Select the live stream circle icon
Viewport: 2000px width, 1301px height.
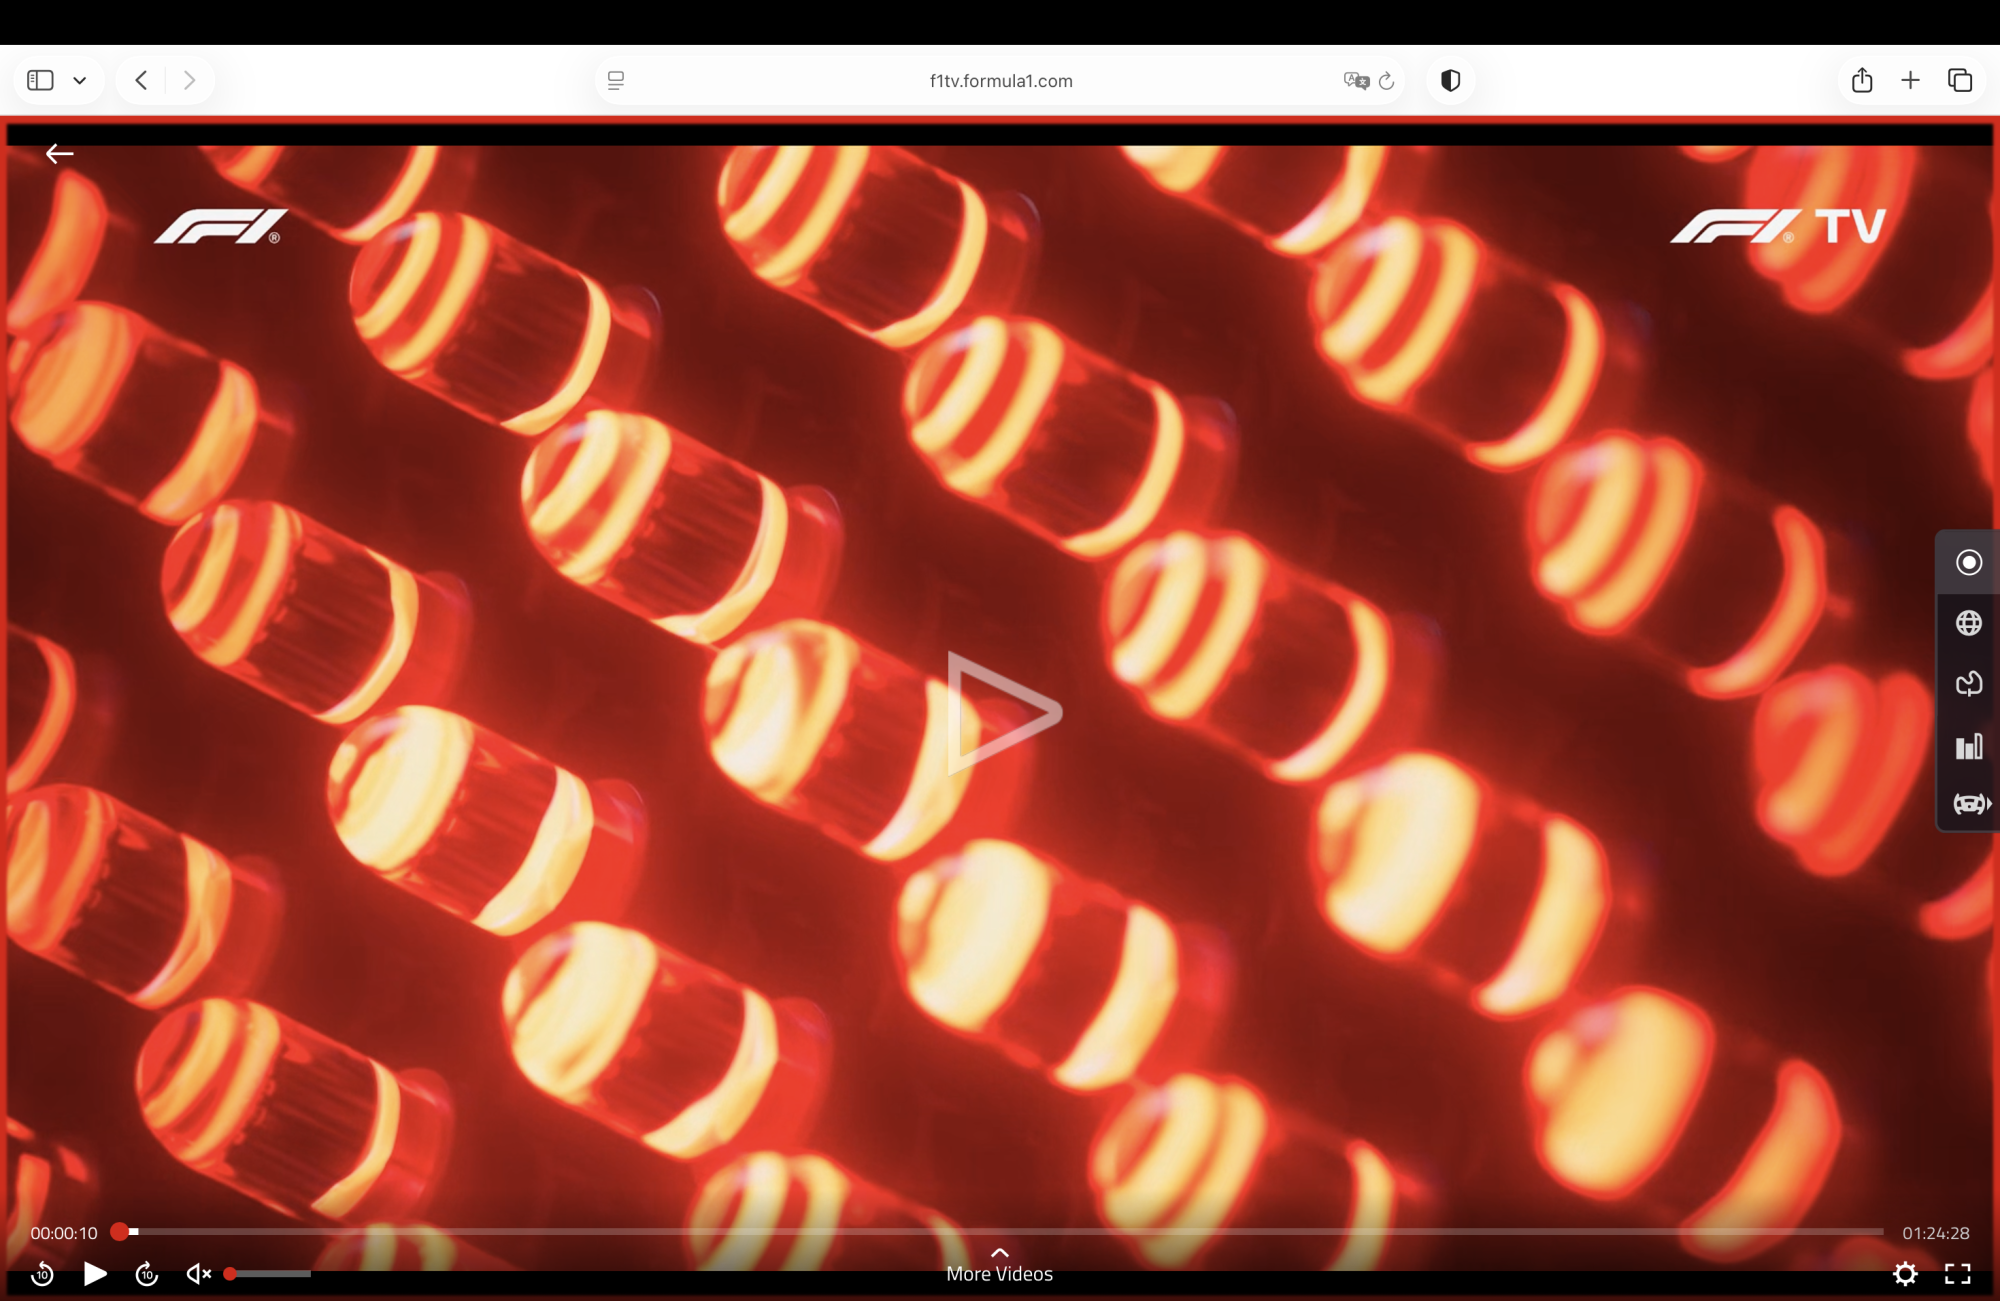(1968, 562)
